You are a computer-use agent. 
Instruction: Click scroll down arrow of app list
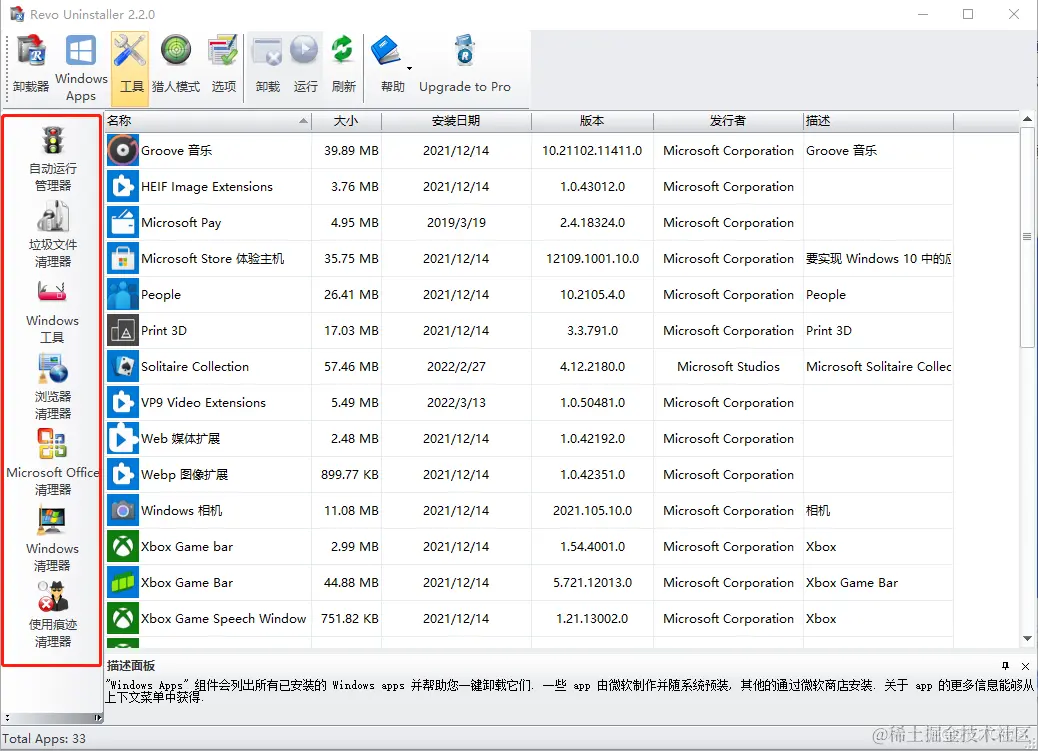1027,638
